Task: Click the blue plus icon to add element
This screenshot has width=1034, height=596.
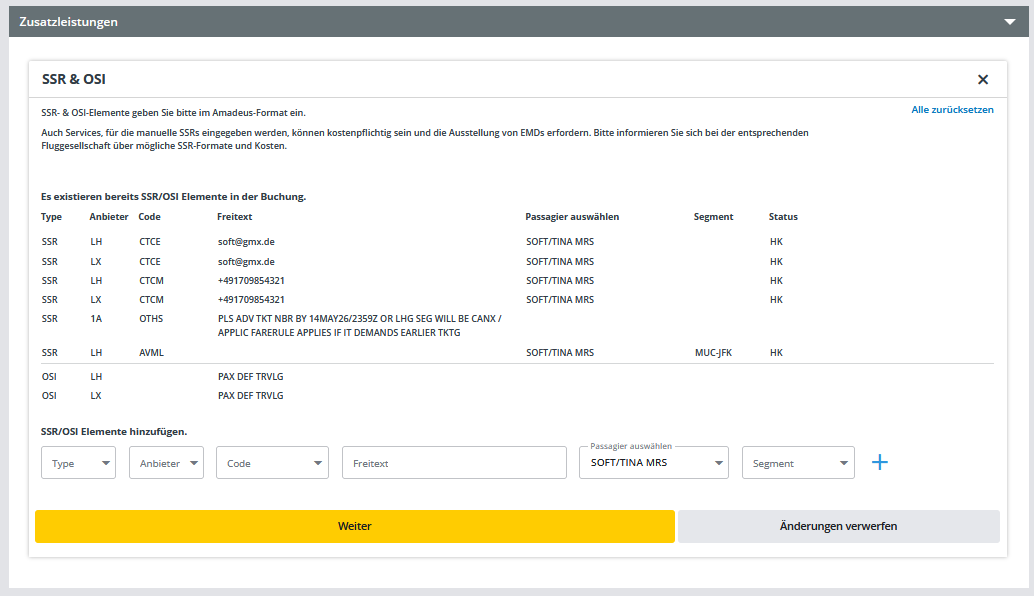Action: pos(879,462)
